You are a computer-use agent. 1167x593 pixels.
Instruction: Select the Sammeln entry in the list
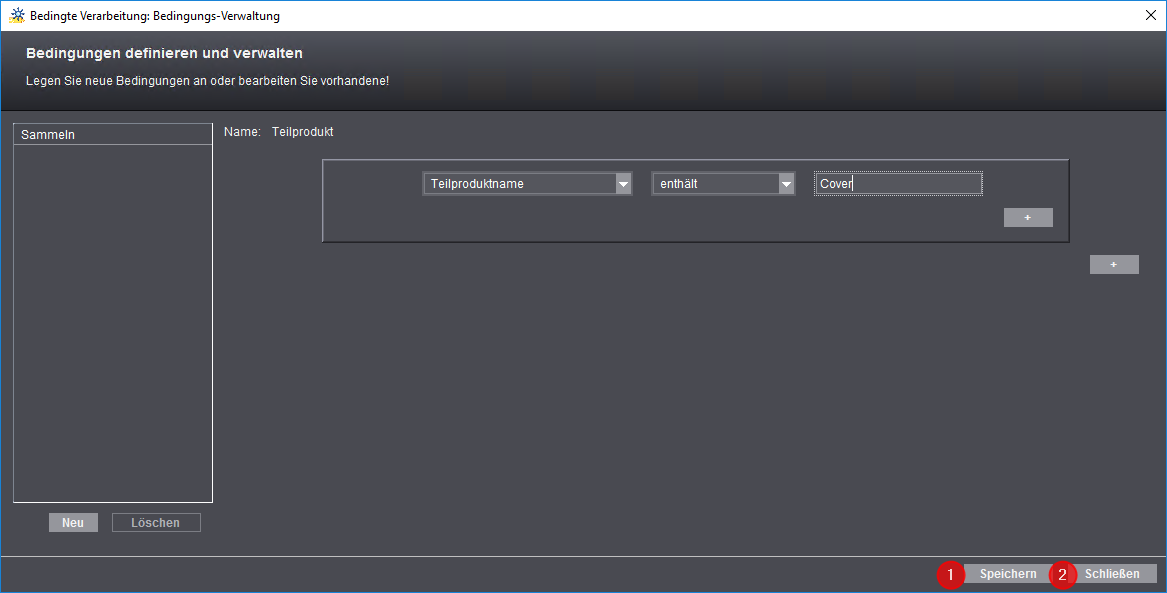coord(112,134)
